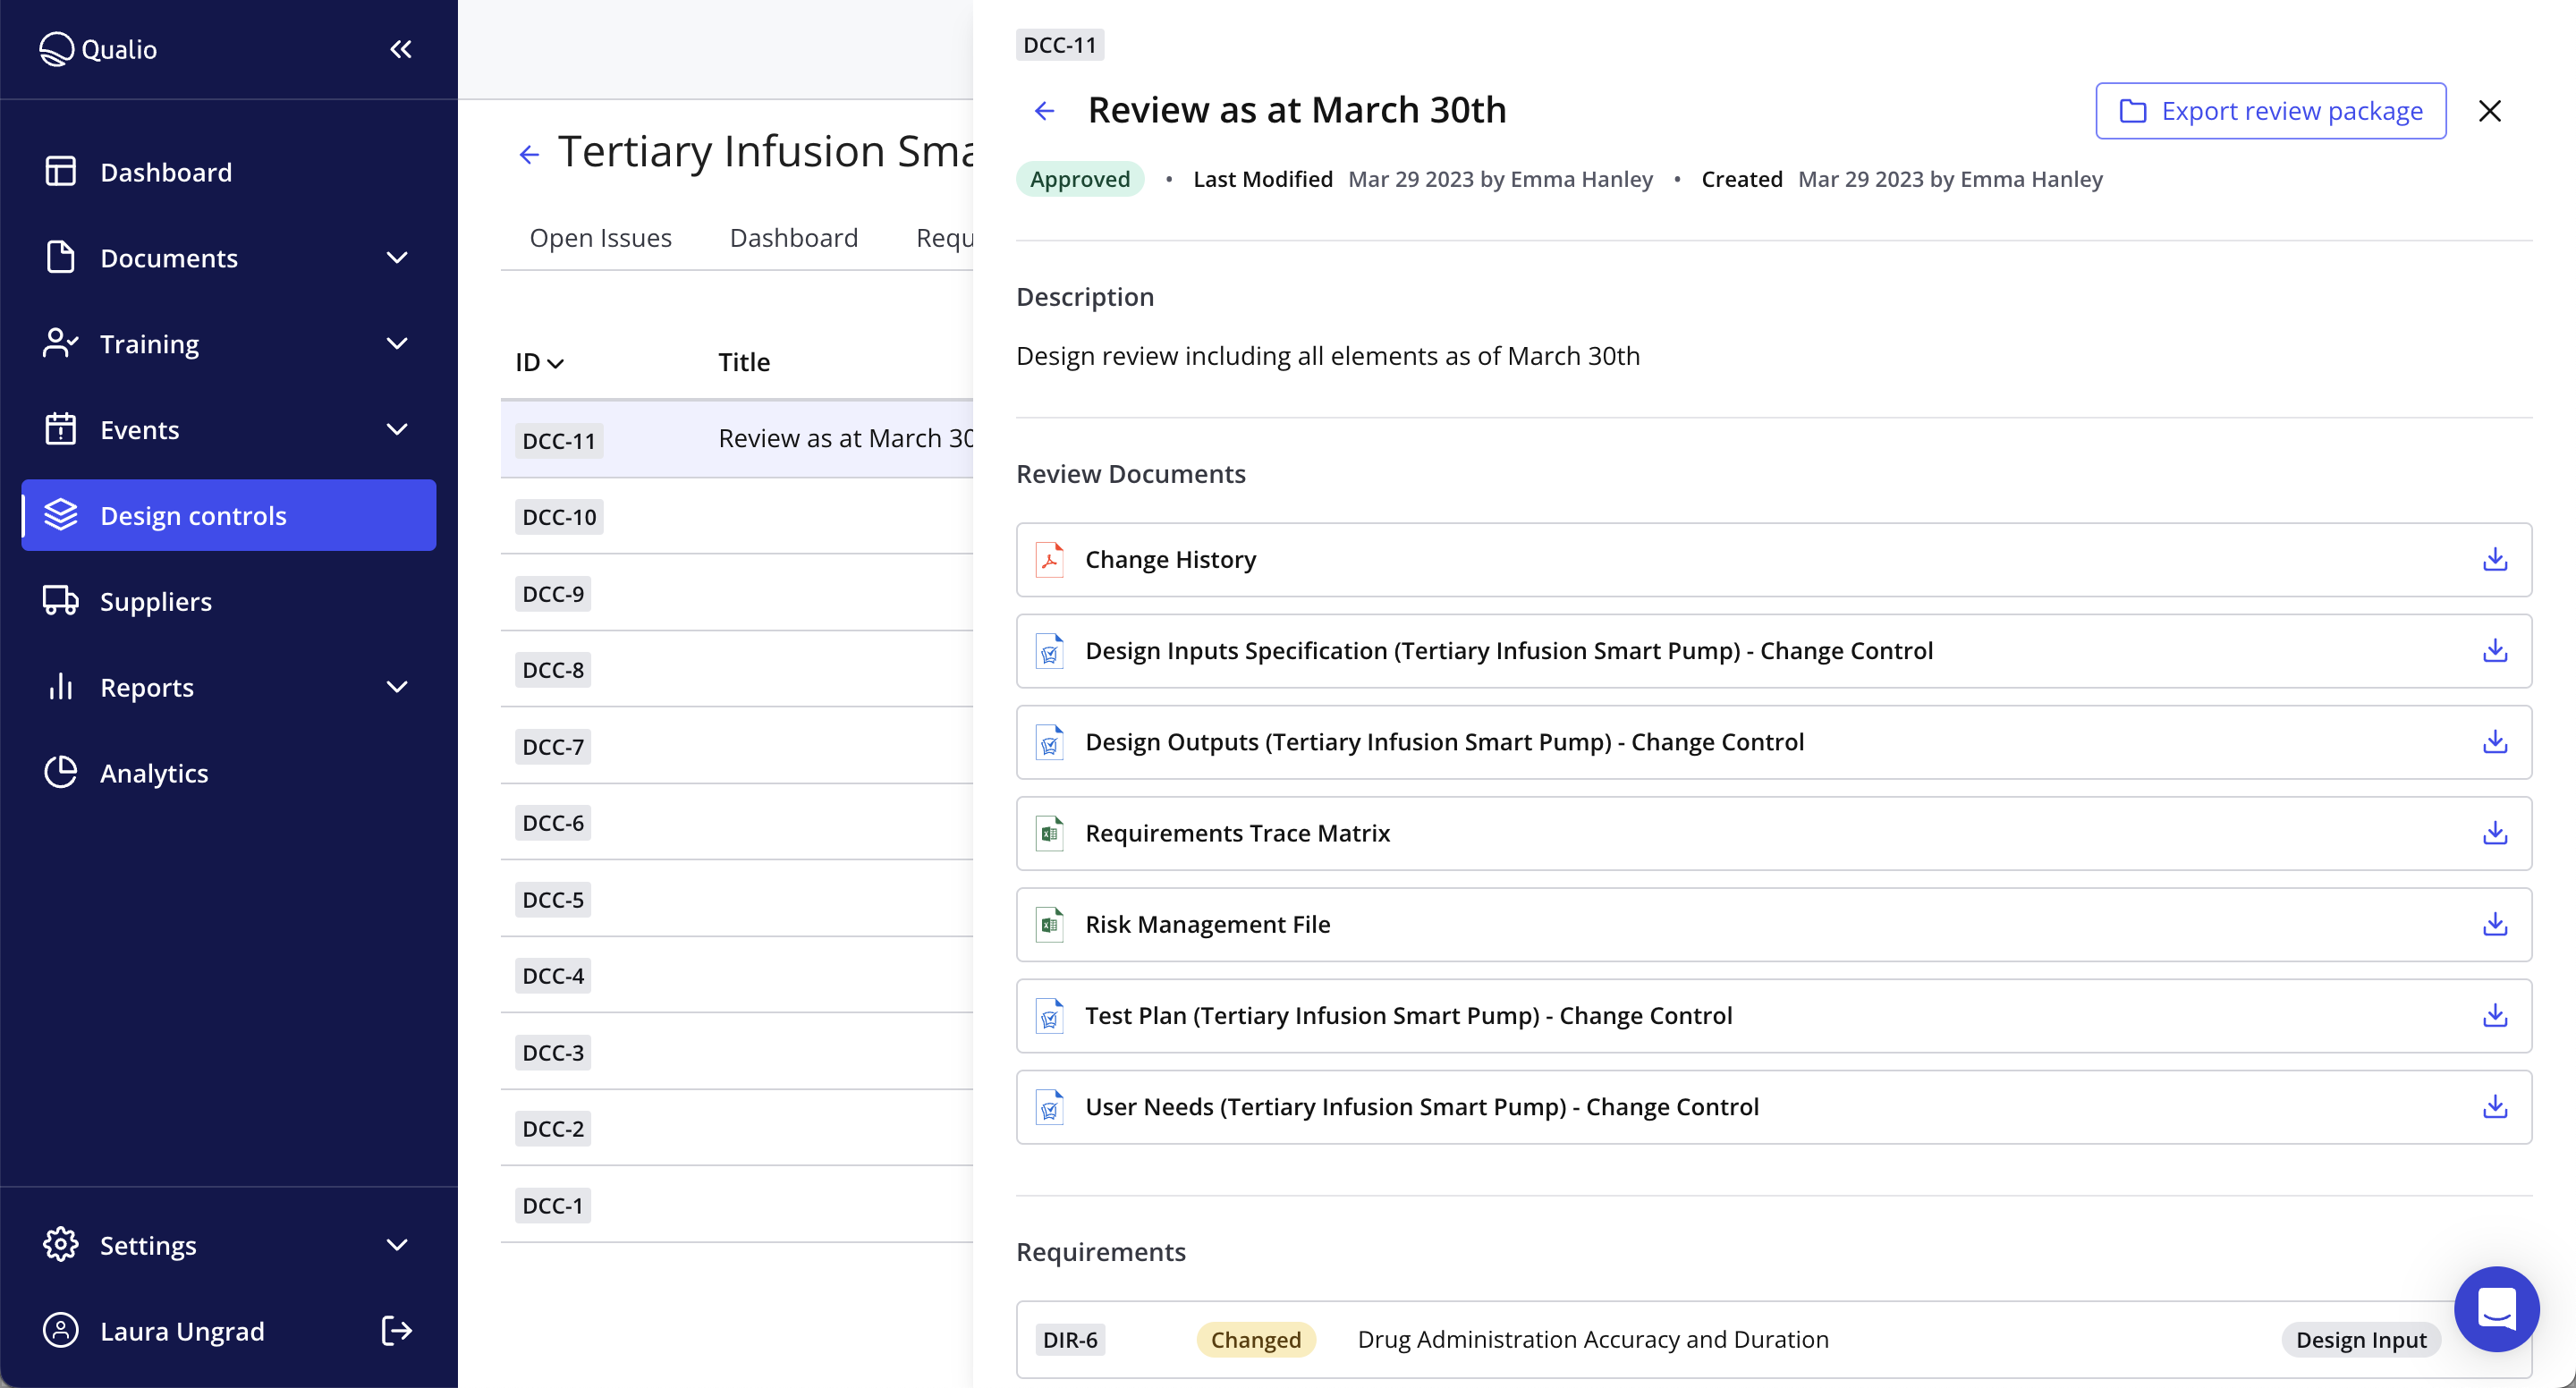Image resolution: width=2576 pixels, height=1388 pixels.
Task: Open the Dashboard tab of the product
Action: [x=793, y=238]
